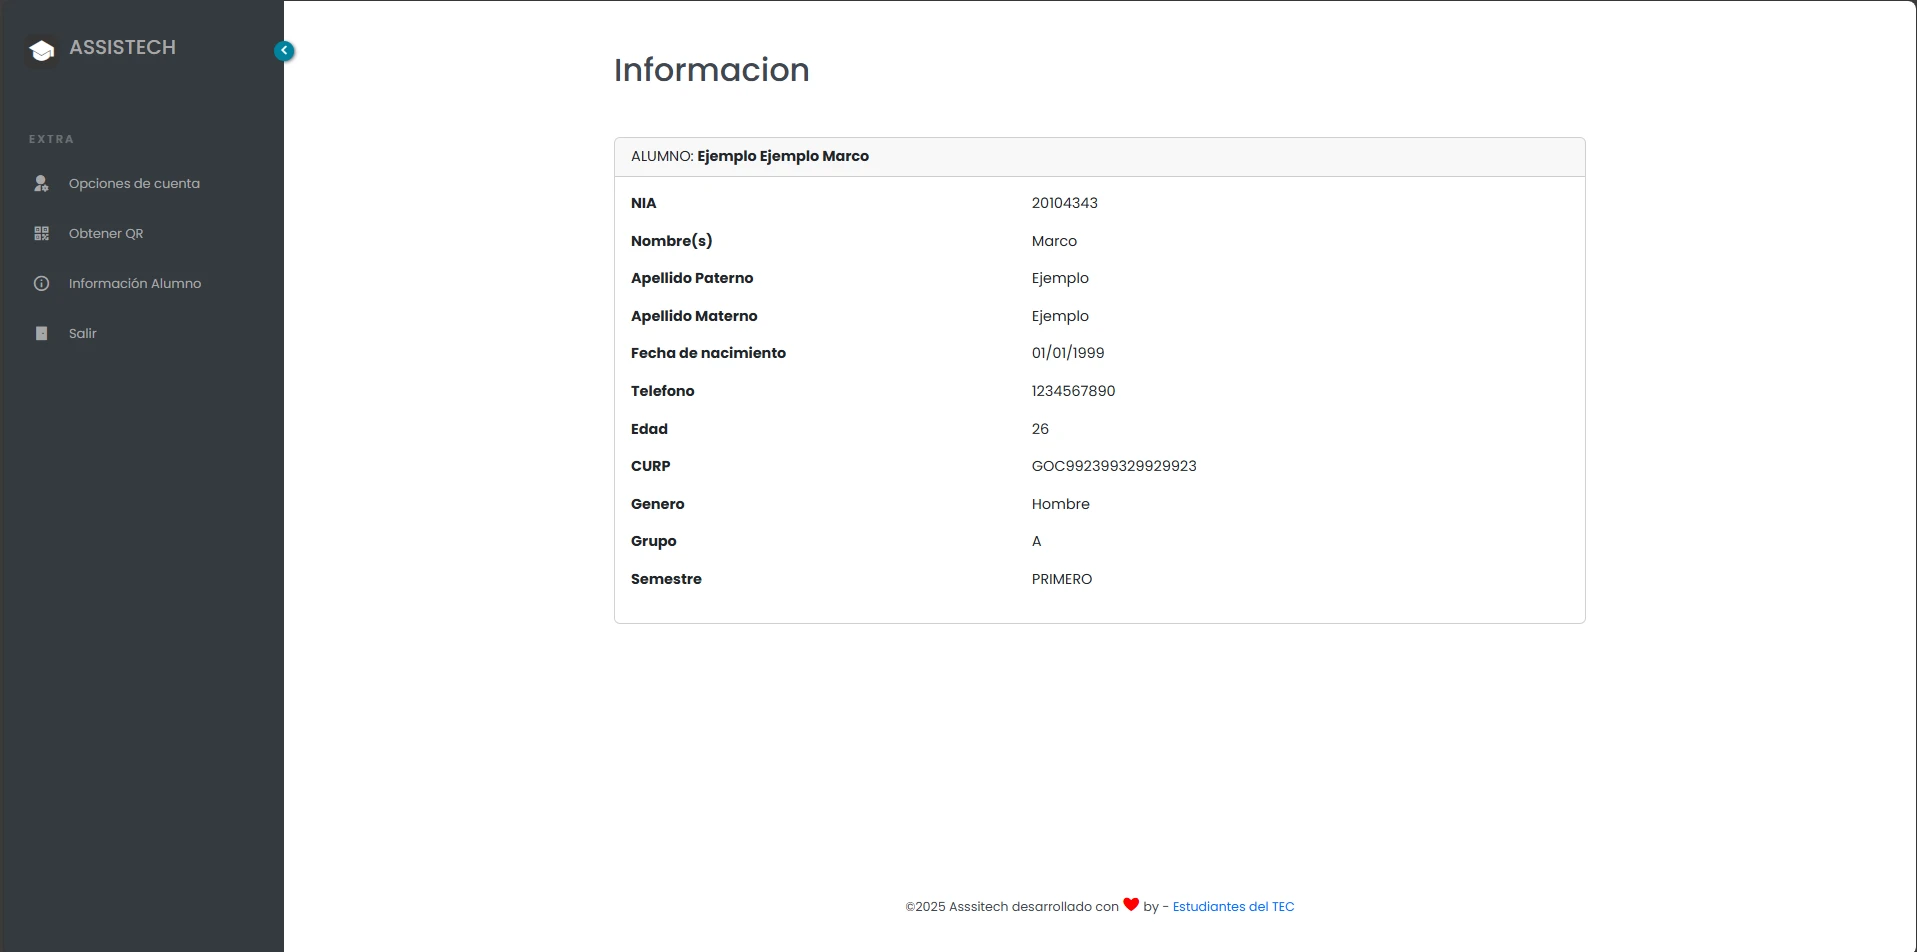Select Salir to log out

(83, 333)
